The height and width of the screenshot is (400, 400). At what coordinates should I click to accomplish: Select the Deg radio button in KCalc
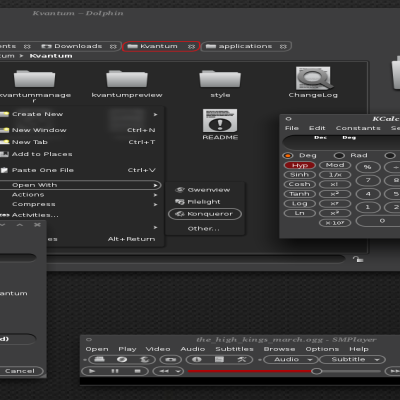288,156
